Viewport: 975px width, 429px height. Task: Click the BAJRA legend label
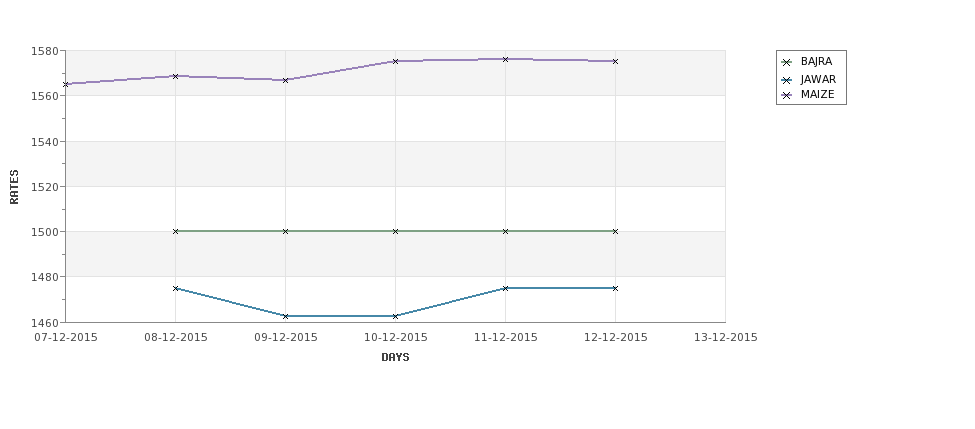tap(816, 62)
